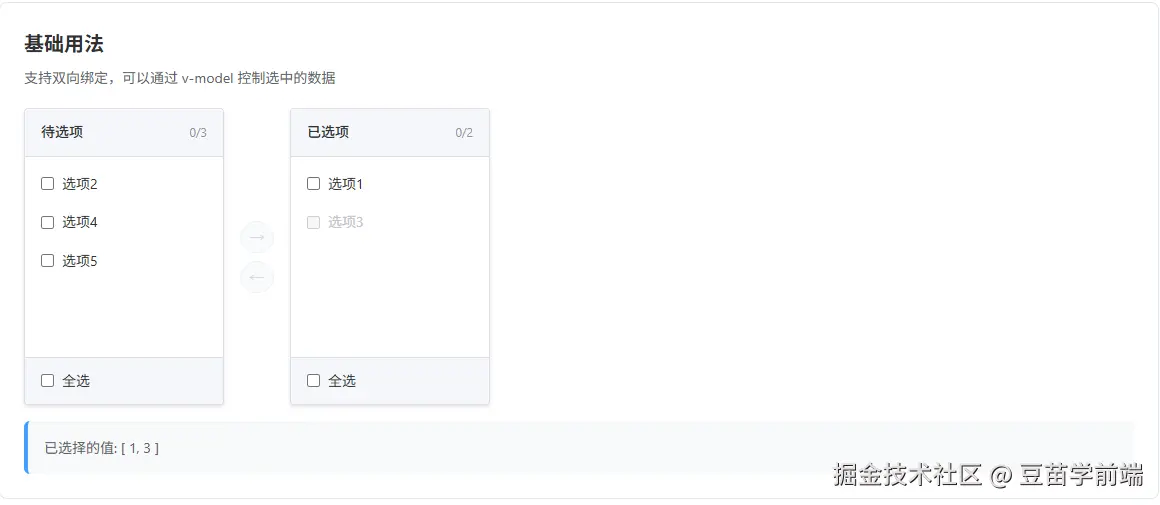This screenshot has height=505, width=1160.
Task: Click the disabled 选项3 checkbox
Action: [x=314, y=222]
